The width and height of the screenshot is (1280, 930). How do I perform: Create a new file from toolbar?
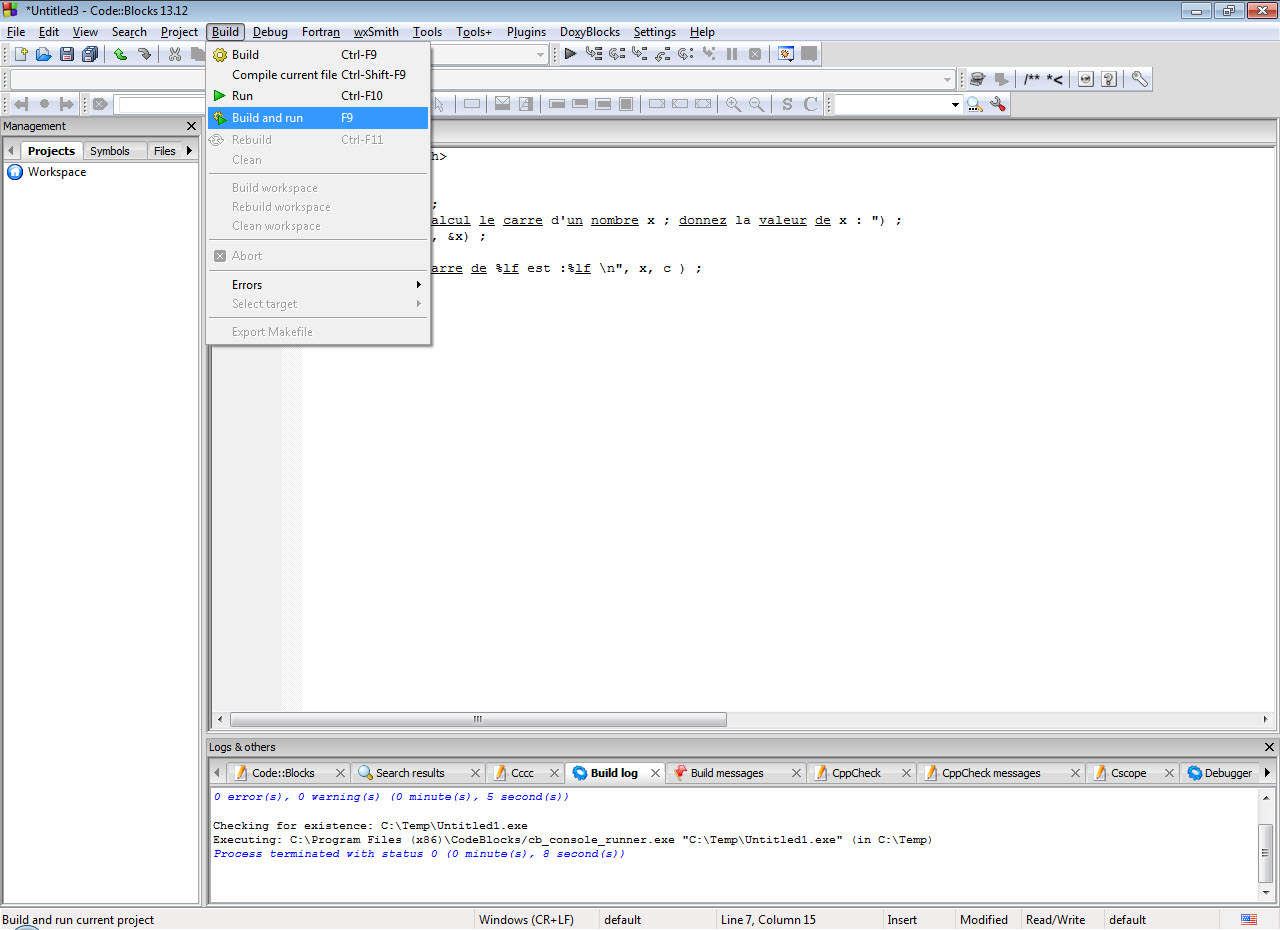20,54
